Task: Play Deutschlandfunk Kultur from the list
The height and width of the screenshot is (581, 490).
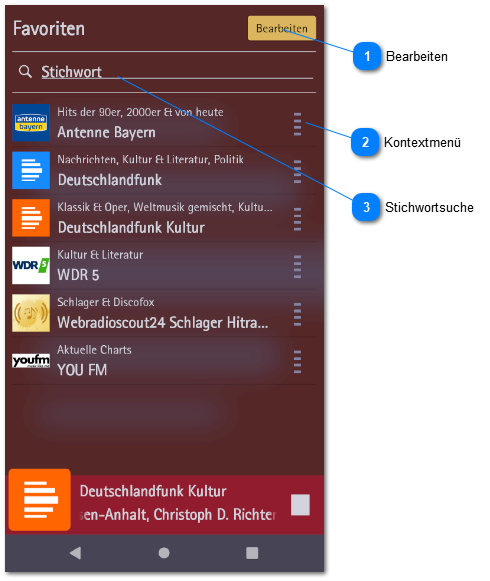Action: point(131,228)
